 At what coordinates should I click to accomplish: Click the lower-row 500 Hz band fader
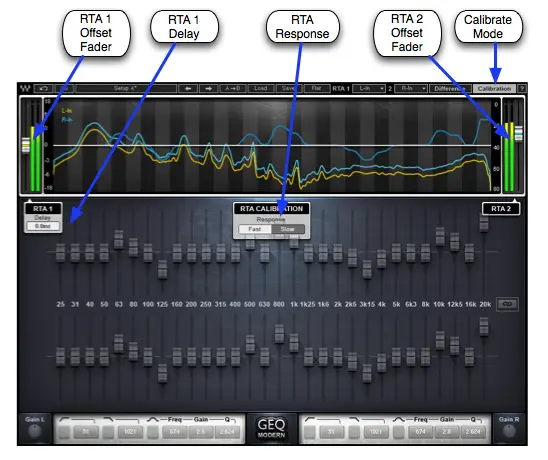click(250, 344)
